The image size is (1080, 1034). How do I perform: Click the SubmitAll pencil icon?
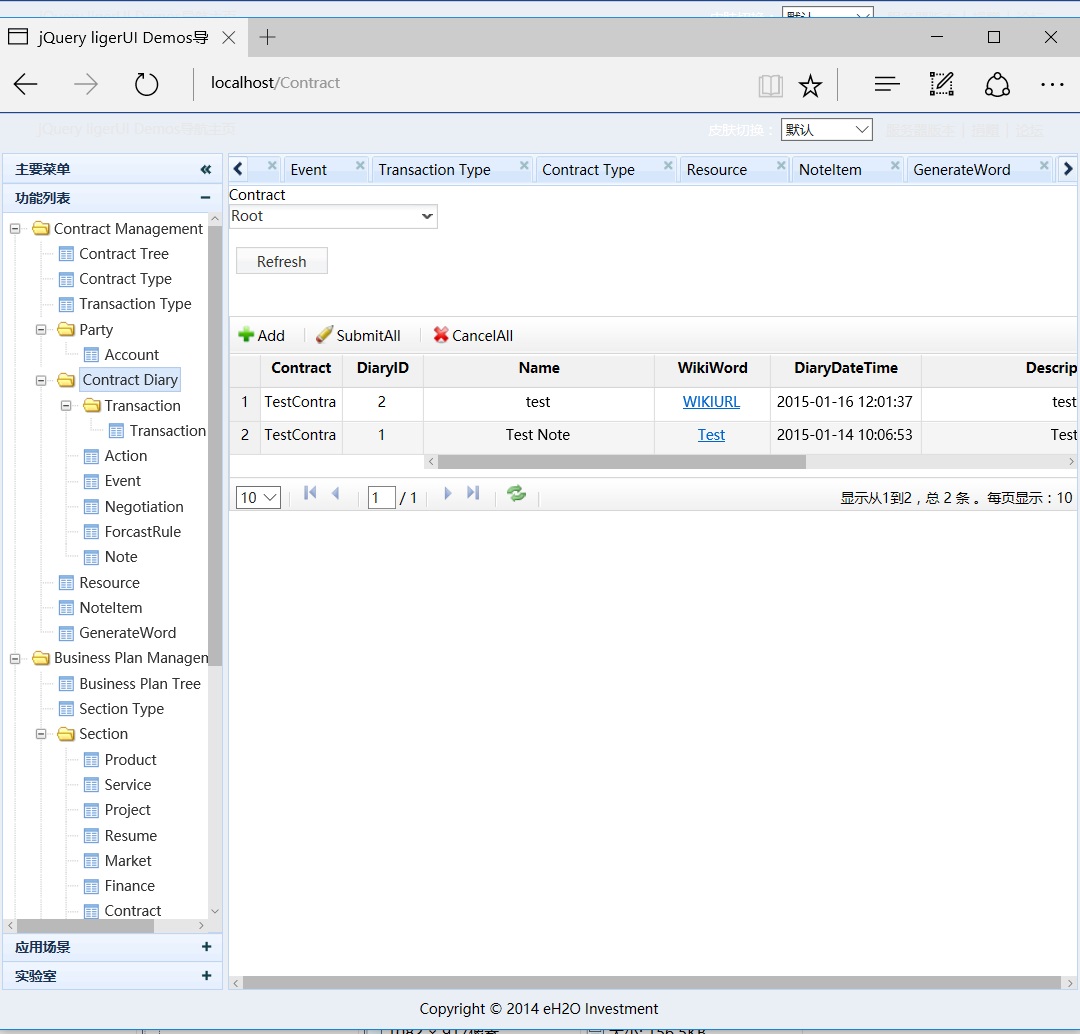(324, 335)
